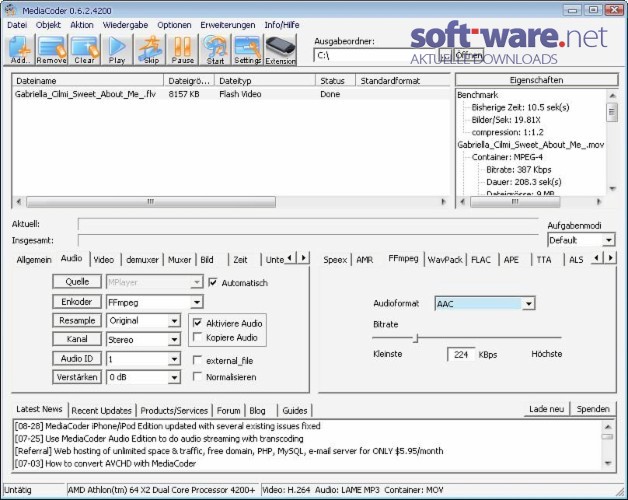Enable Normalisieren checkbox
Screen dimensions: 628x500
197,377
